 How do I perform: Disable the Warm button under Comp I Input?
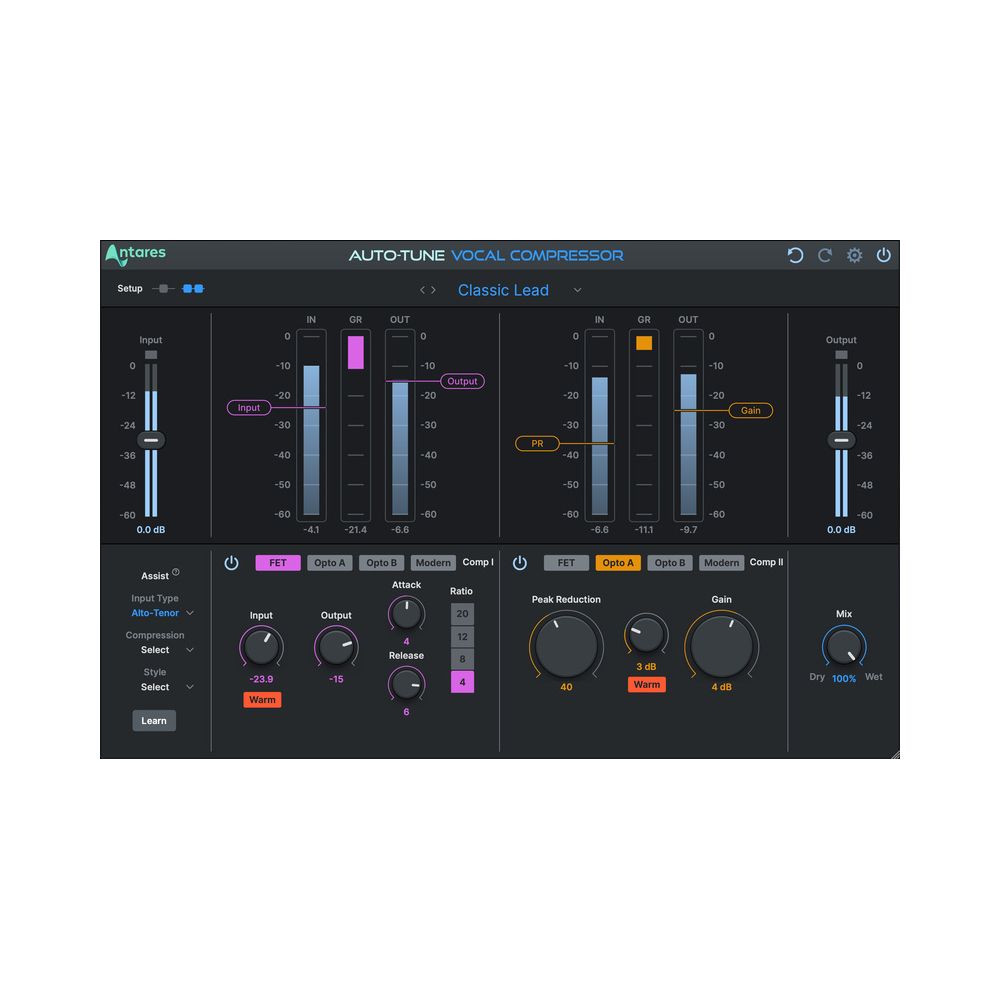(x=262, y=700)
